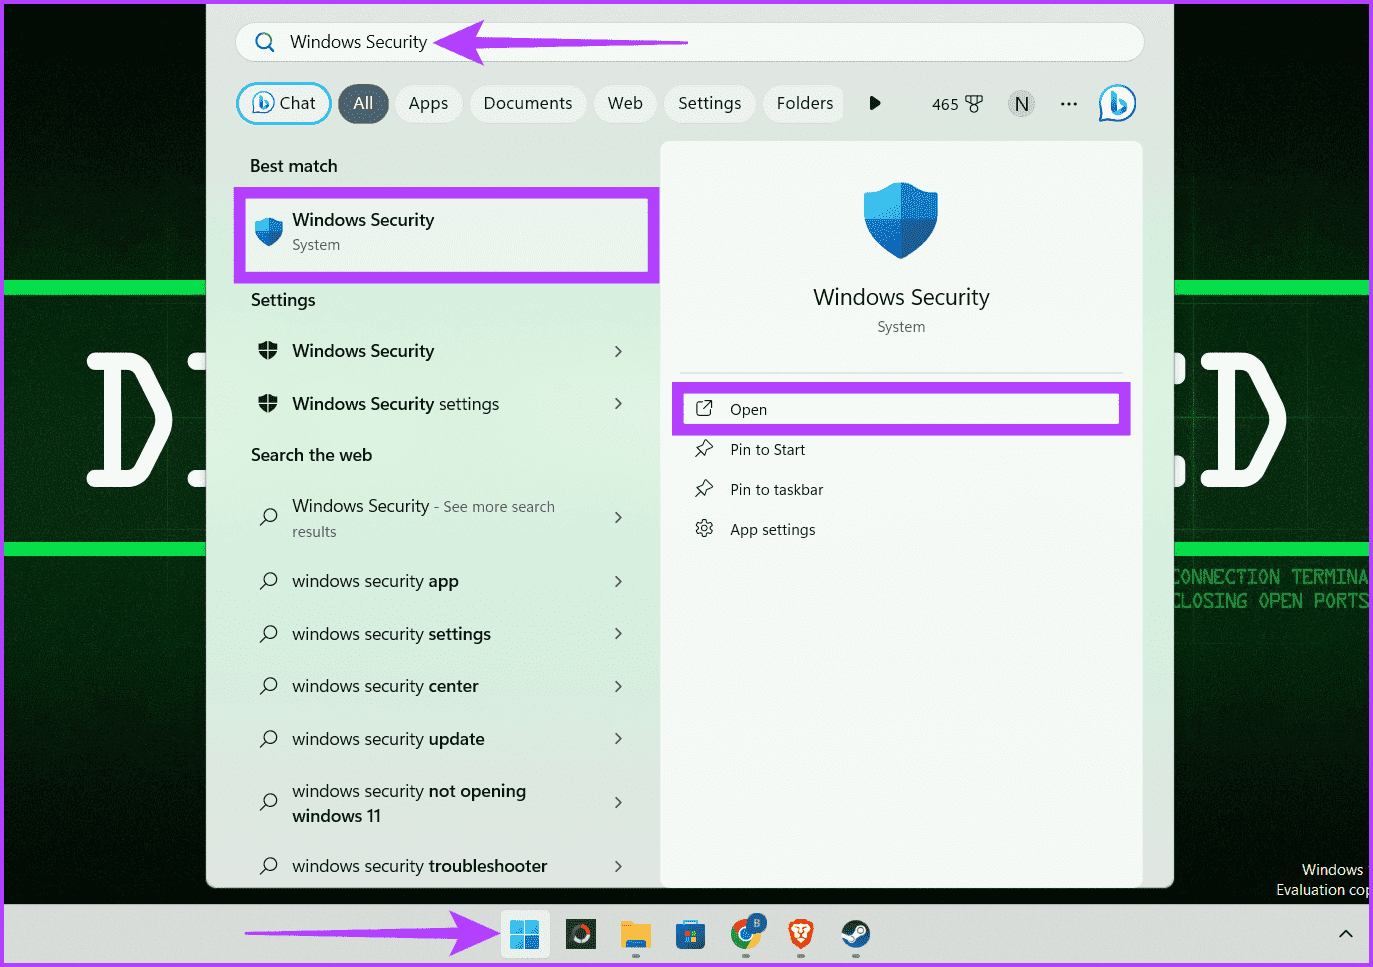This screenshot has width=1373, height=967.
Task: Click Pin to Start option
Action: point(901,450)
